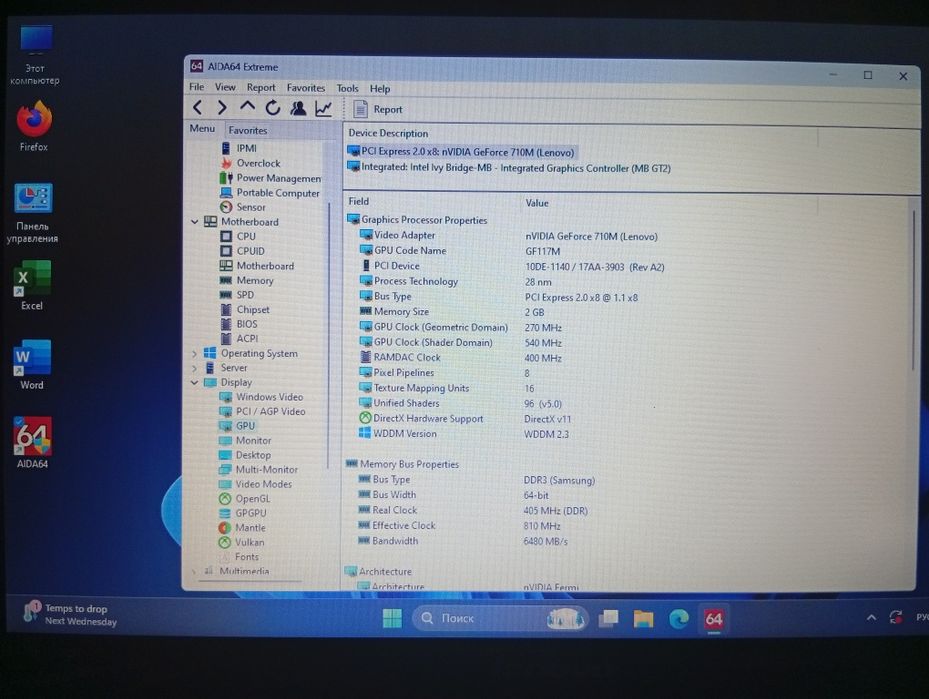Go back with the left arrow toolbar button
Image resolution: width=929 pixels, height=699 pixels.
pos(198,108)
